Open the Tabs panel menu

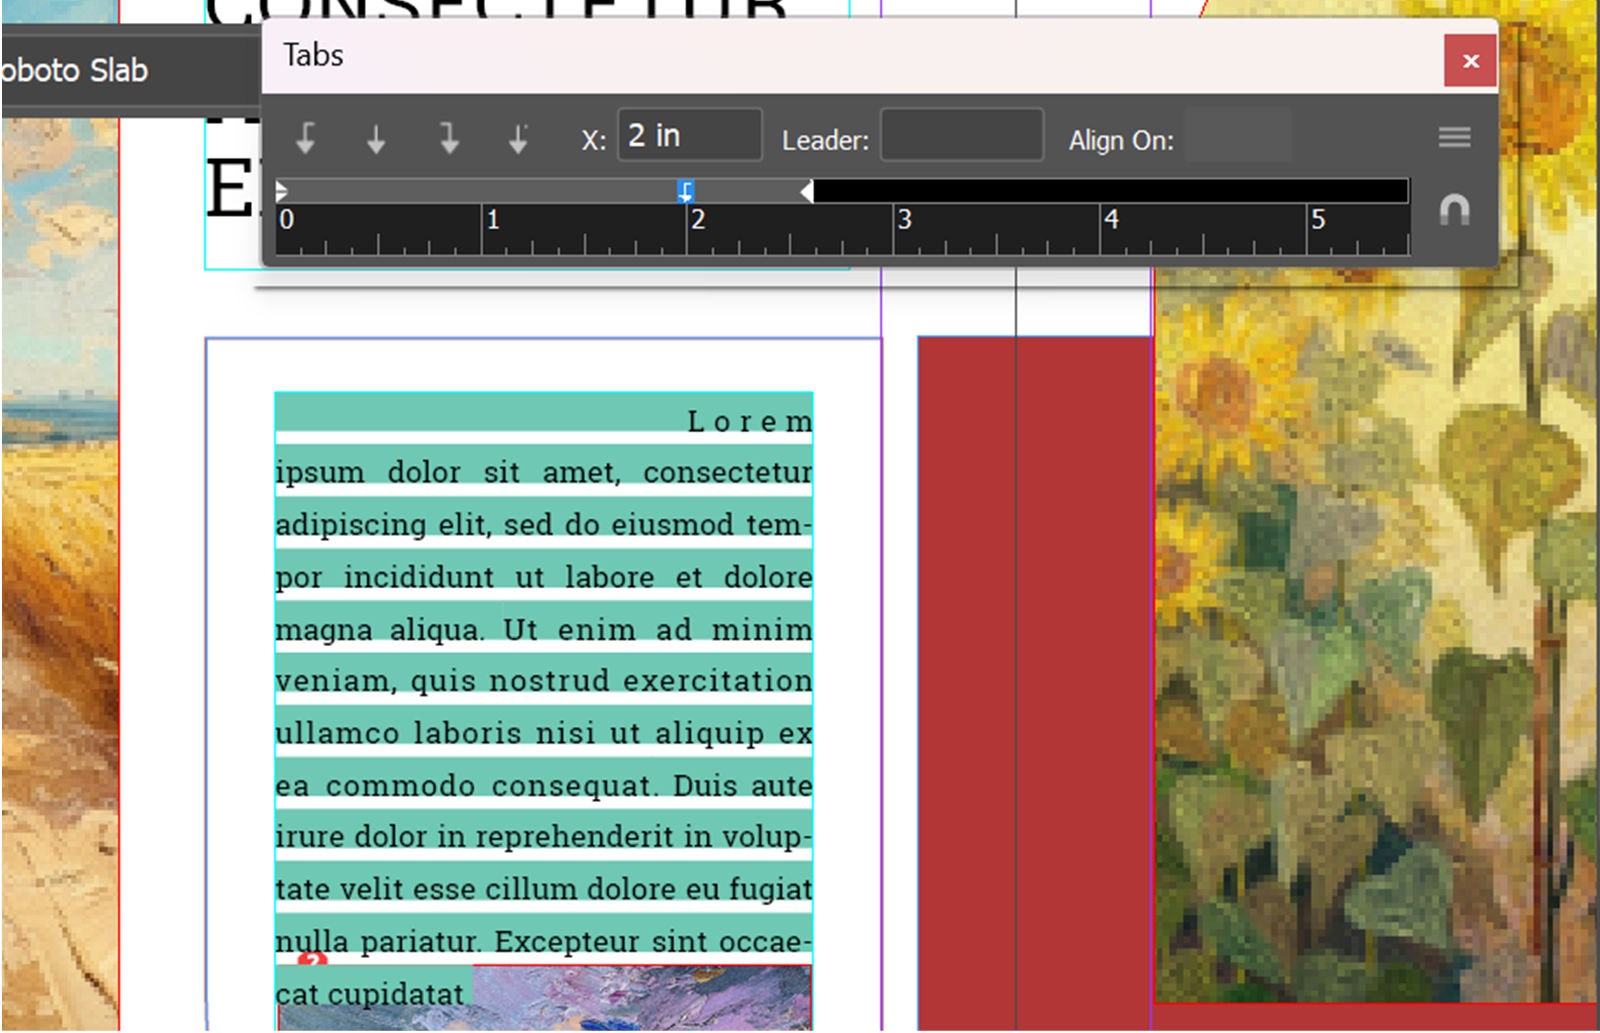[1454, 137]
